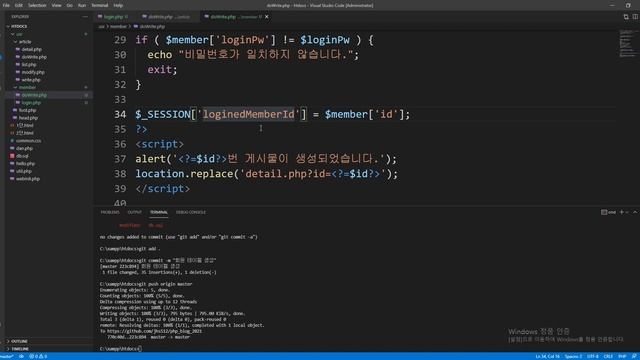The width and height of the screenshot is (640, 360).
Task: Open doWrite.php under the article folder
Action: tap(34, 57)
